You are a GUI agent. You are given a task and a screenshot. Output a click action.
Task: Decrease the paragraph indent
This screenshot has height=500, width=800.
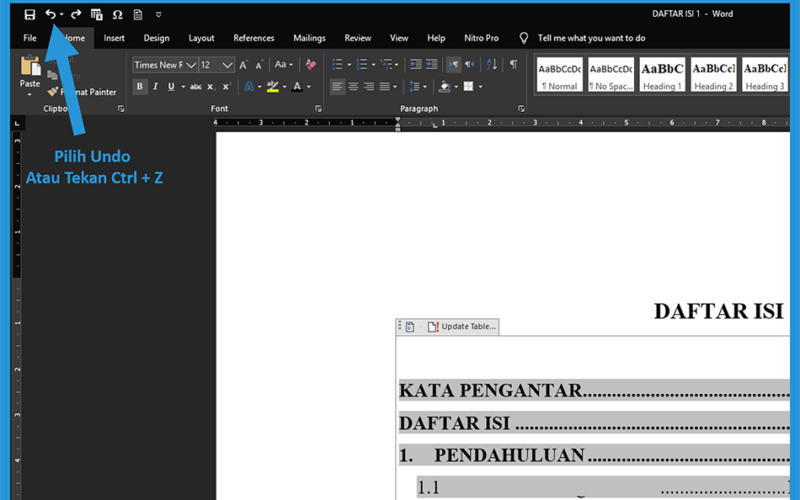tap(416, 64)
